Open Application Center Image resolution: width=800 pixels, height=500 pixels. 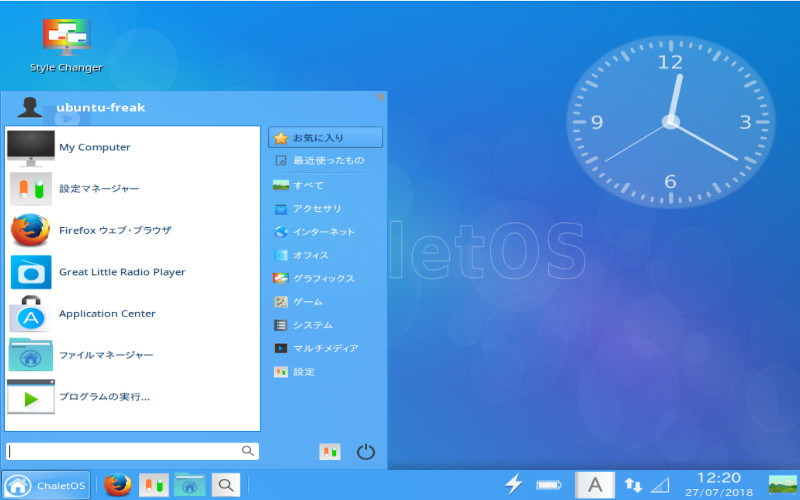133,314
